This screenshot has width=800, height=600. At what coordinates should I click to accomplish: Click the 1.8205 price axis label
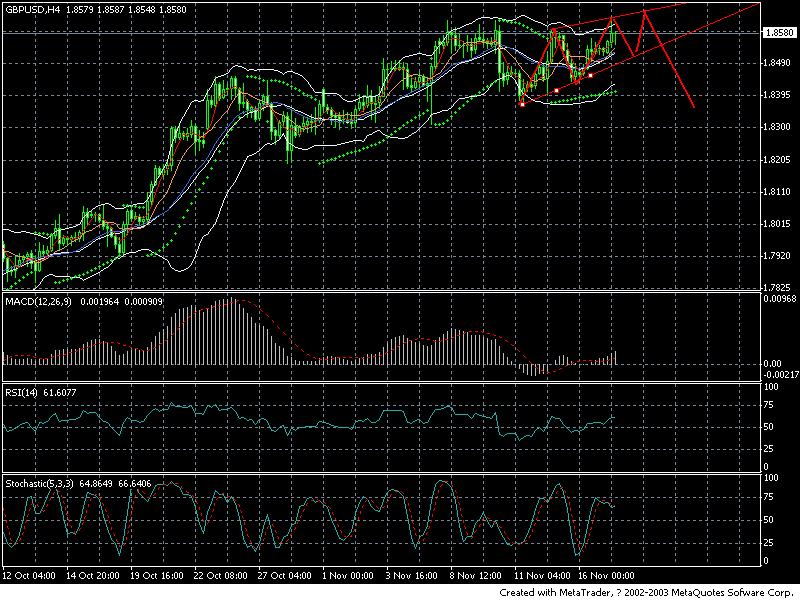coord(777,160)
